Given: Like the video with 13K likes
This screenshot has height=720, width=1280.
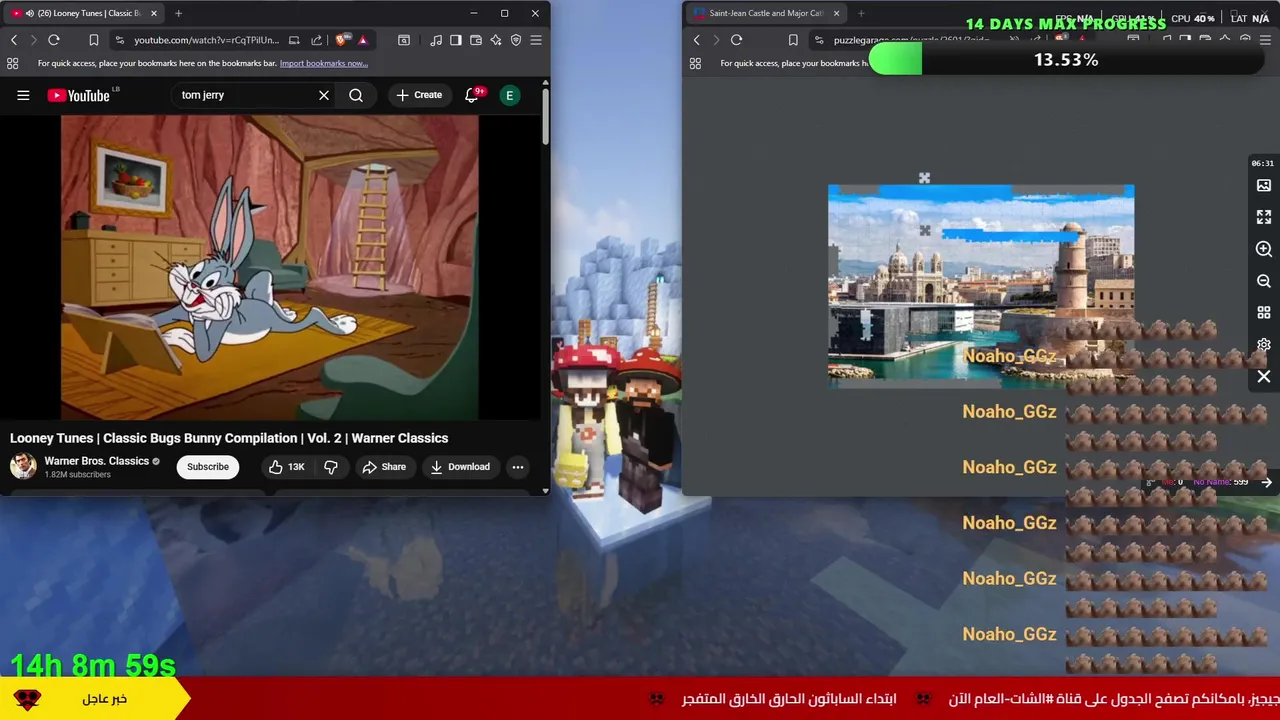Looking at the screenshot, I should point(286,467).
